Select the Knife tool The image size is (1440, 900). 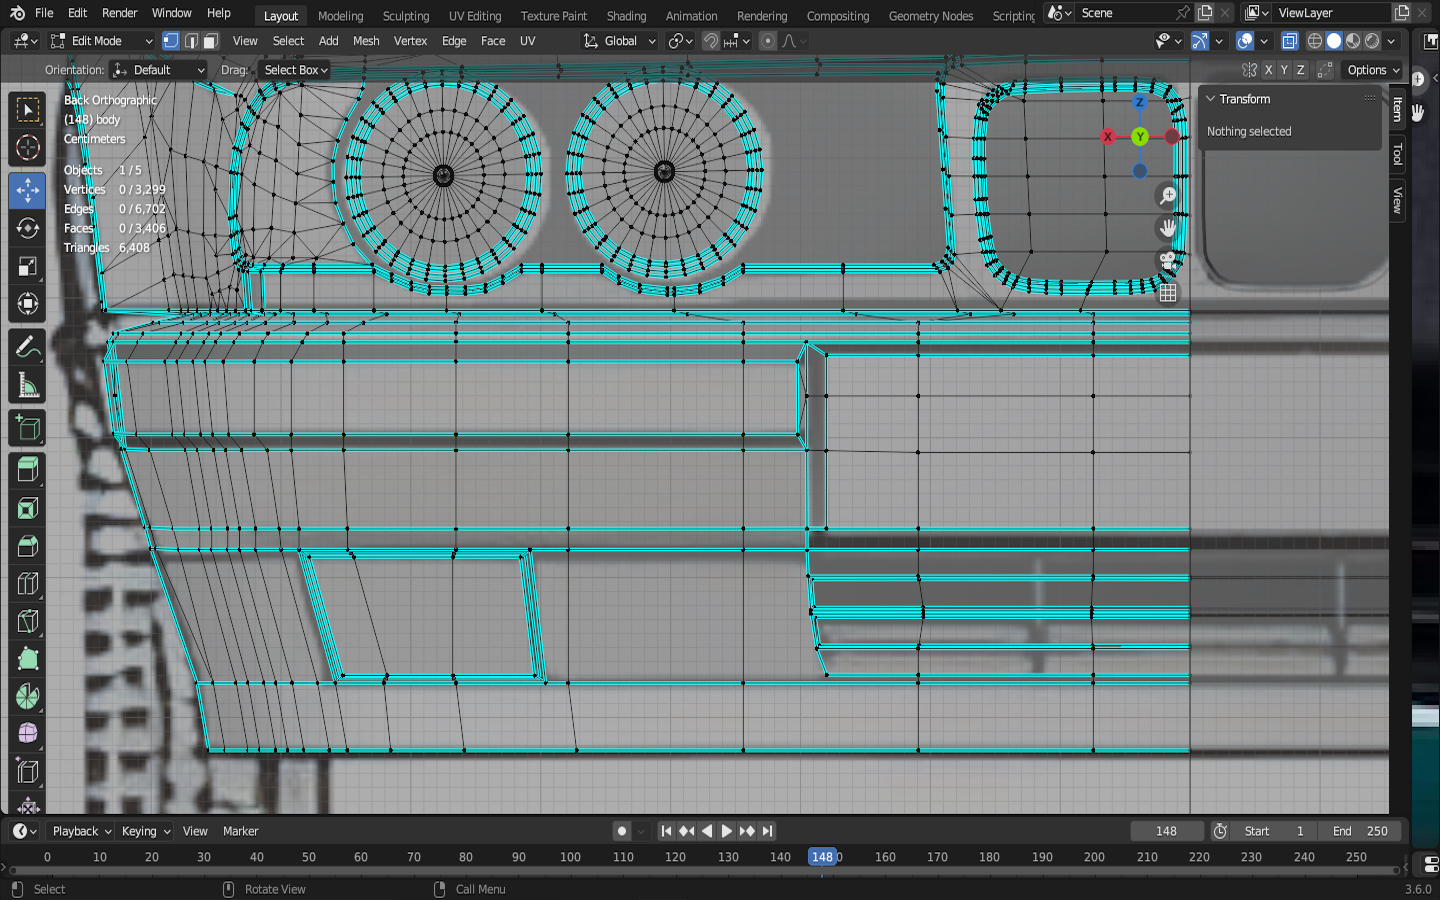pos(28,621)
